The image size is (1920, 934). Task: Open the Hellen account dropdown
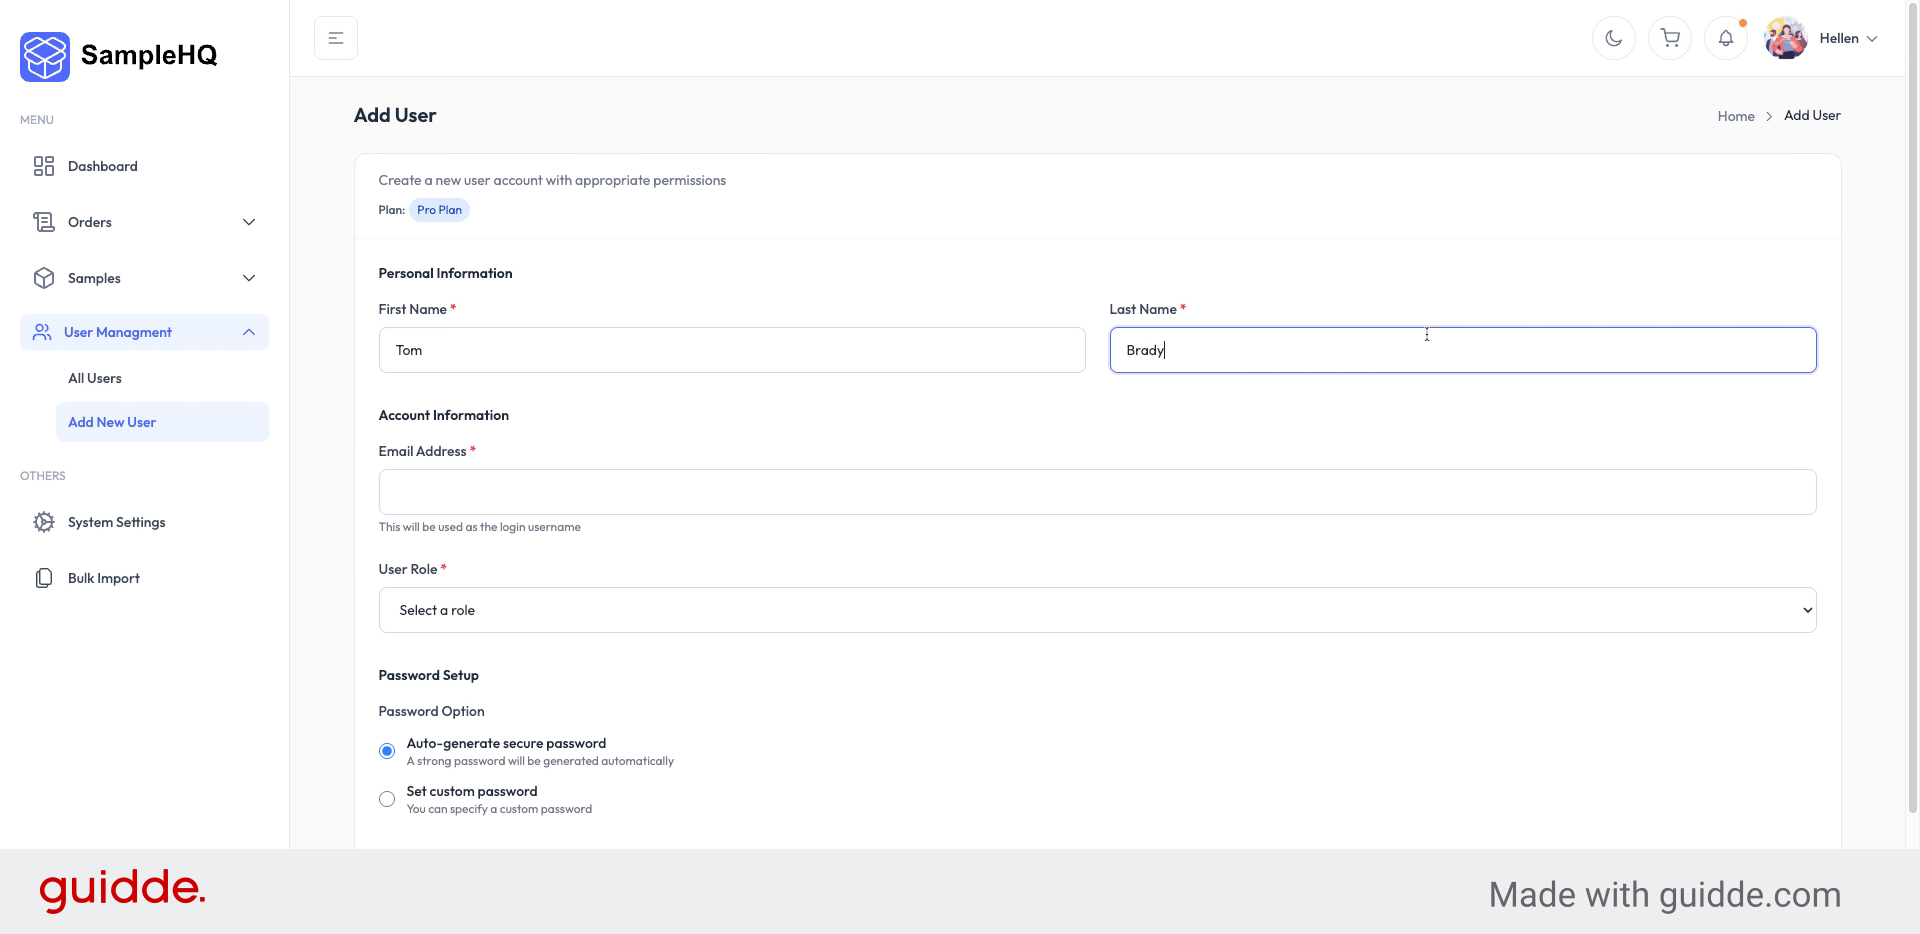point(1845,38)
